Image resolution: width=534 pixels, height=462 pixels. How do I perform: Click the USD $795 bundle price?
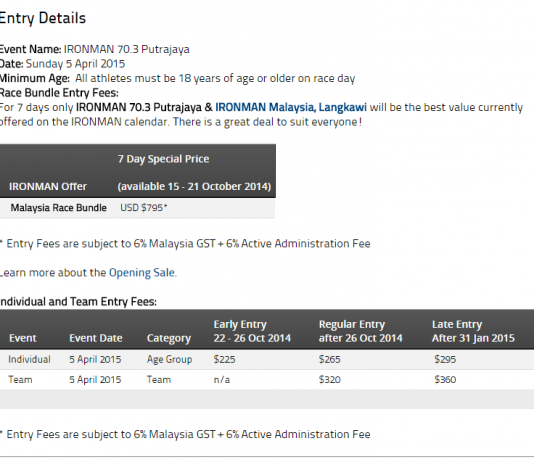point(144,208)
